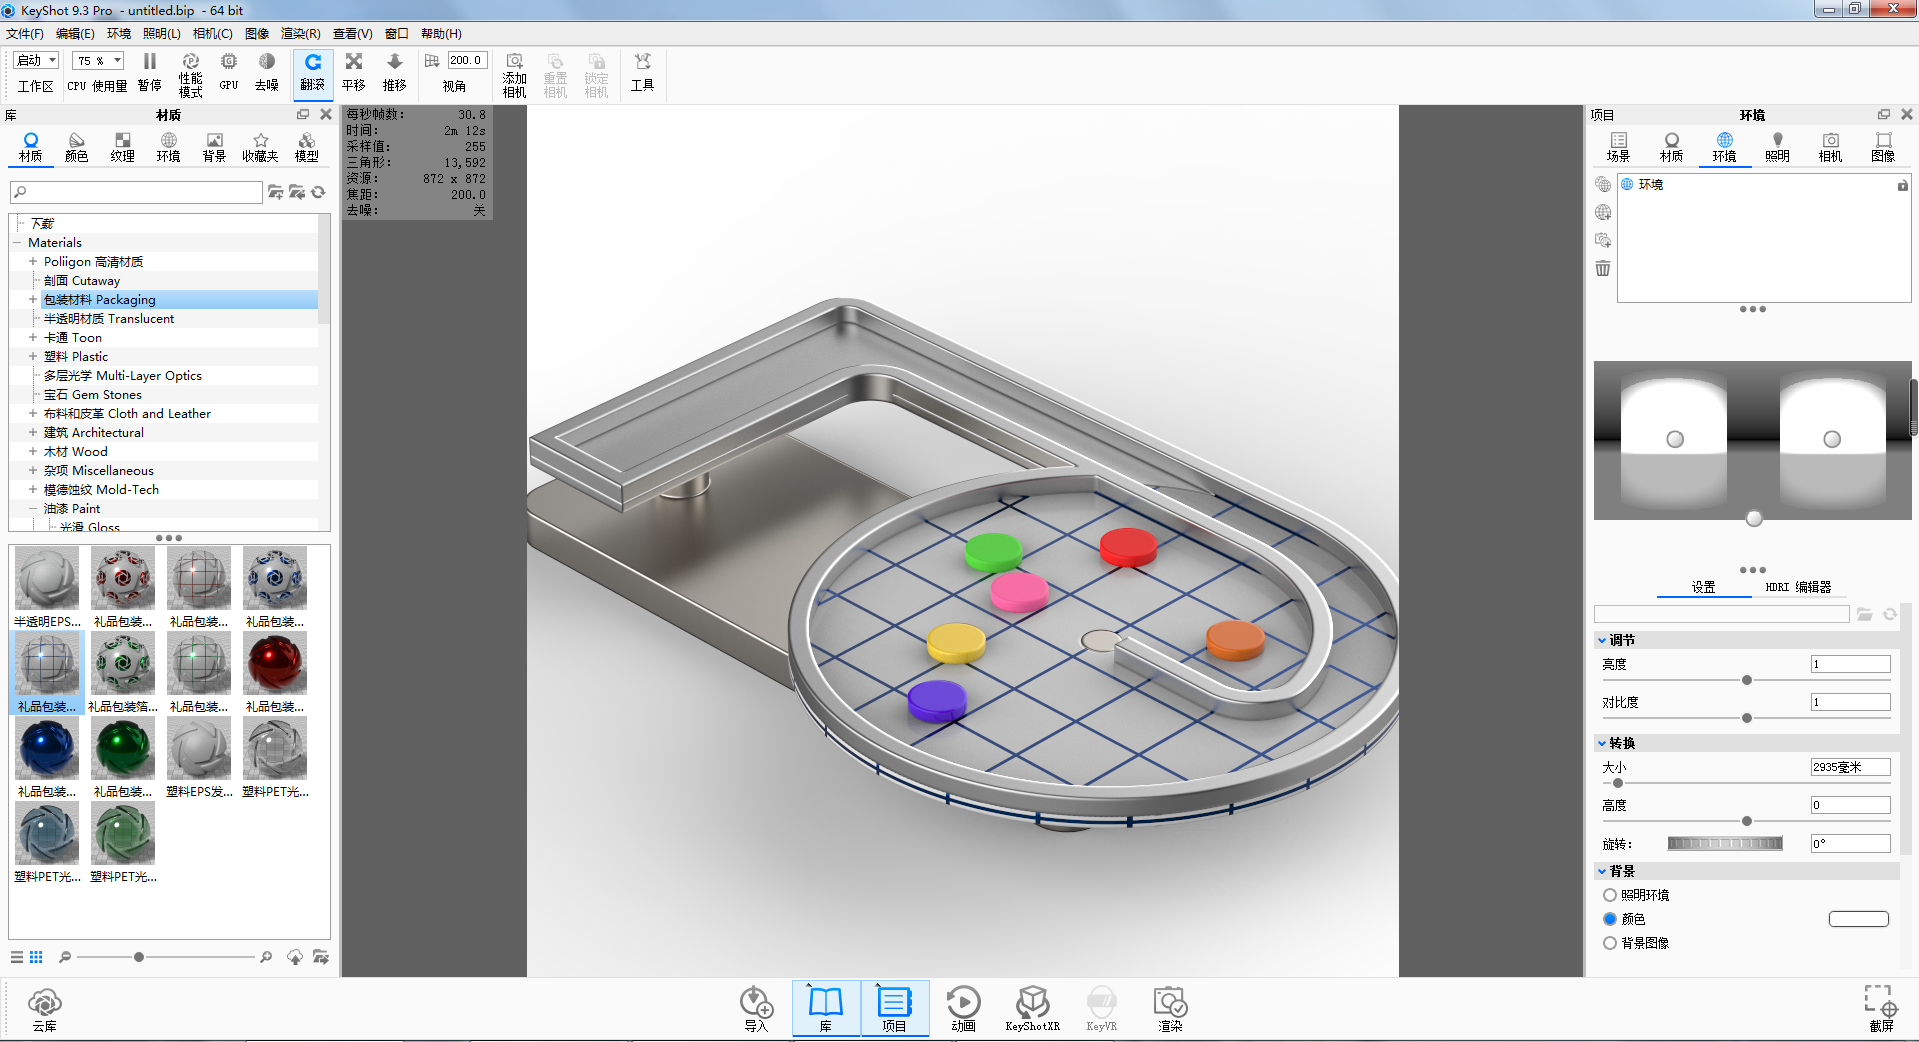Collapse the 调节 section

tap(1602, 641)
